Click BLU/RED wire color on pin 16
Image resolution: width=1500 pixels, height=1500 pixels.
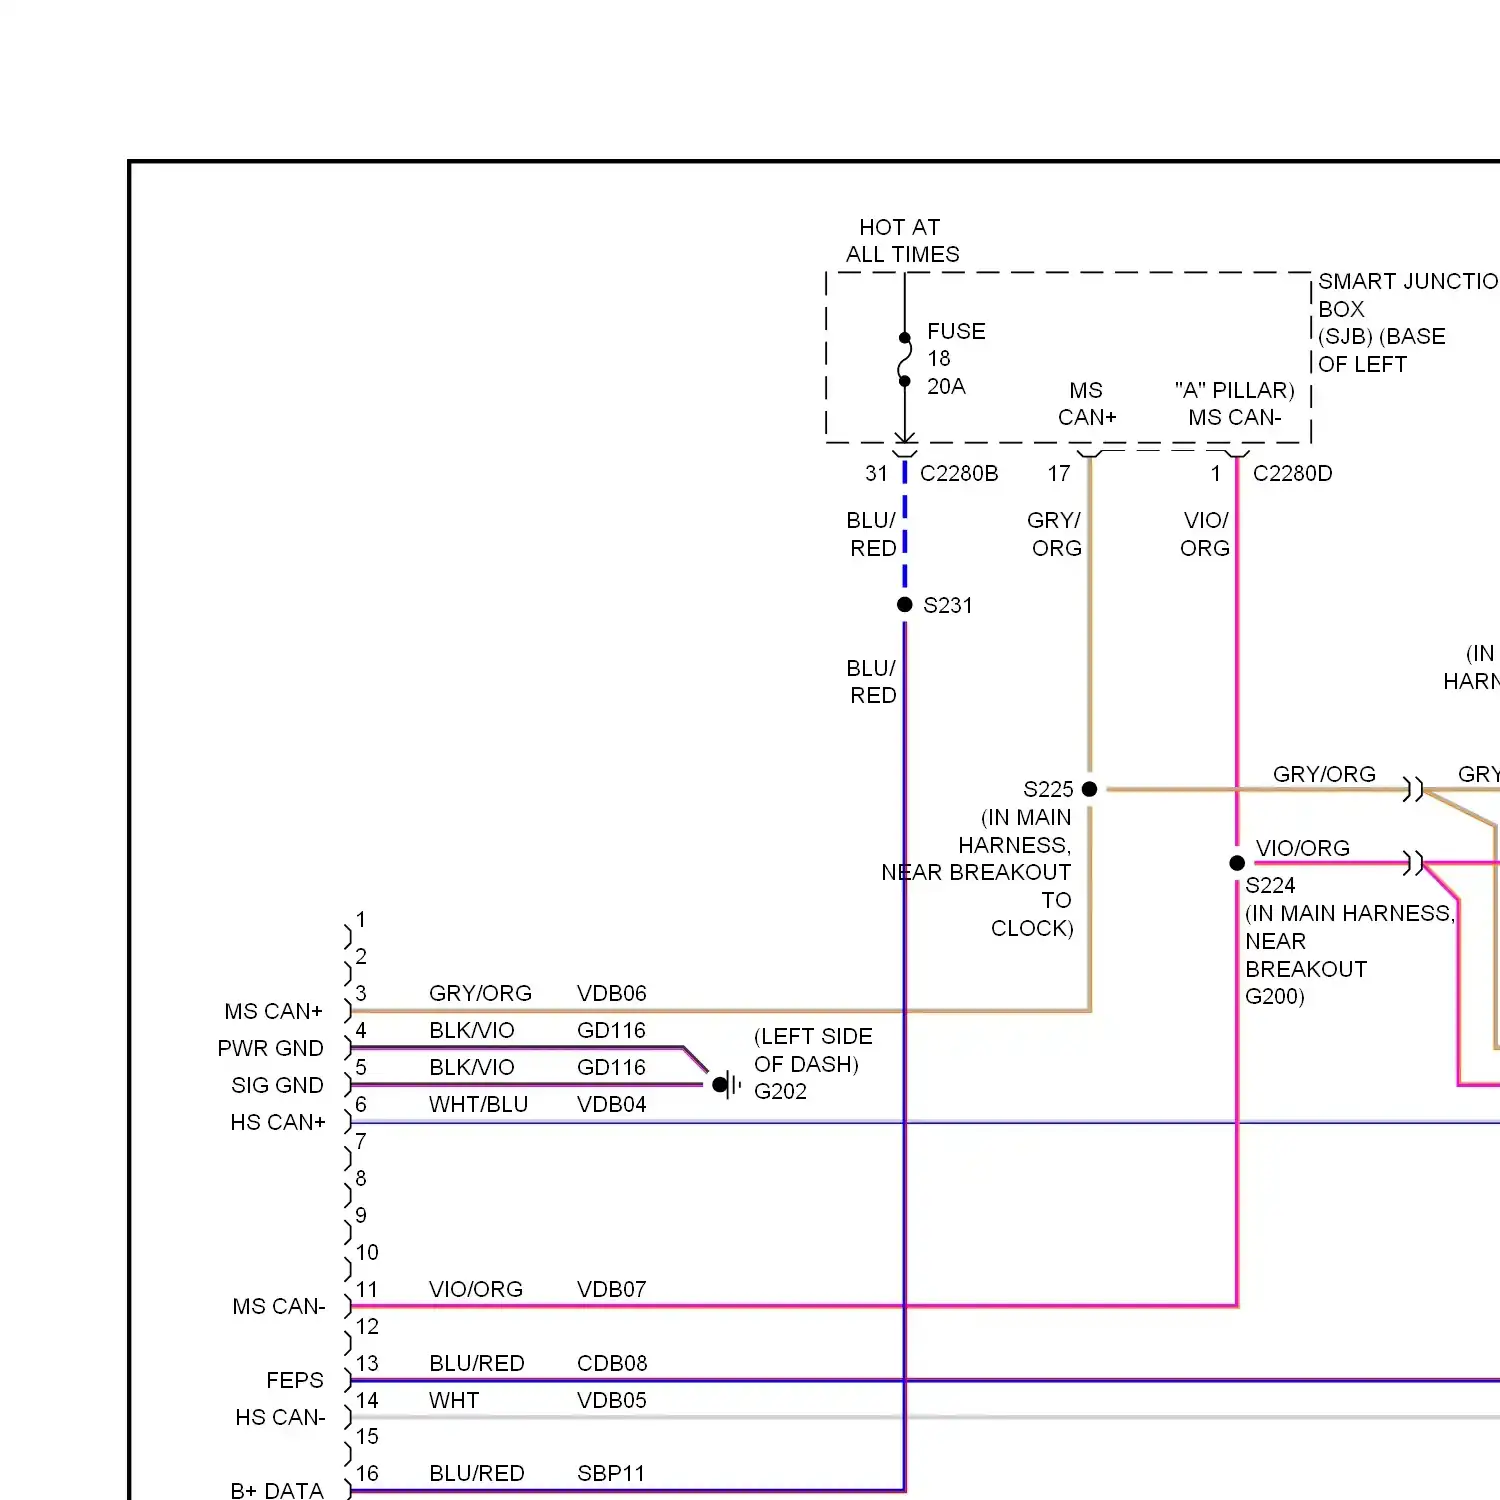click(477, 1473)
